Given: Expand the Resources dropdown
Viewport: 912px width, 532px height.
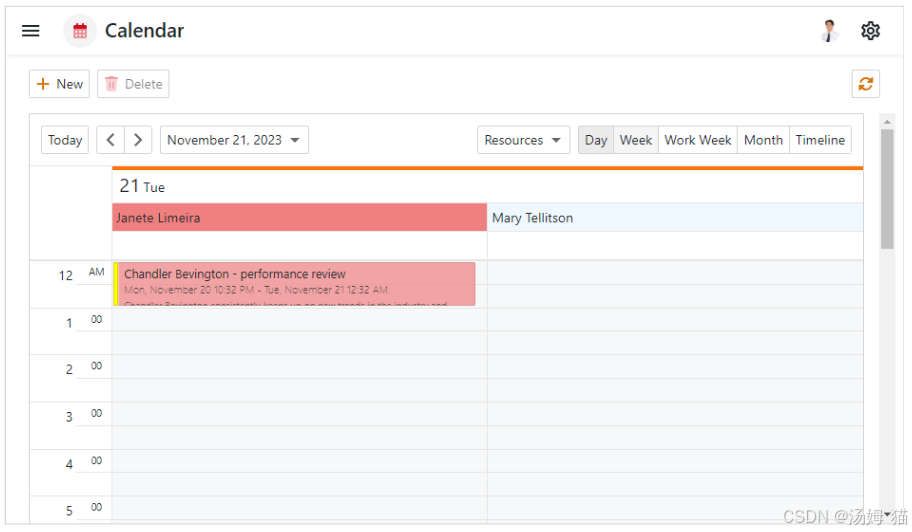Looking at the screenshot, I should pyautogui.click(x=523, y=140).
